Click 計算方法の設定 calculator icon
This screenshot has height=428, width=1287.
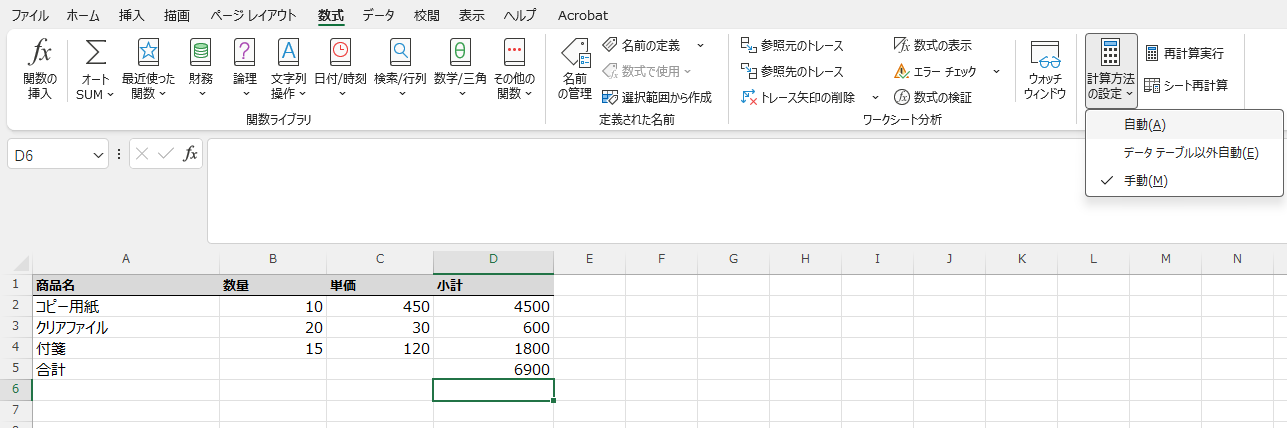[x=1110, y=53]
